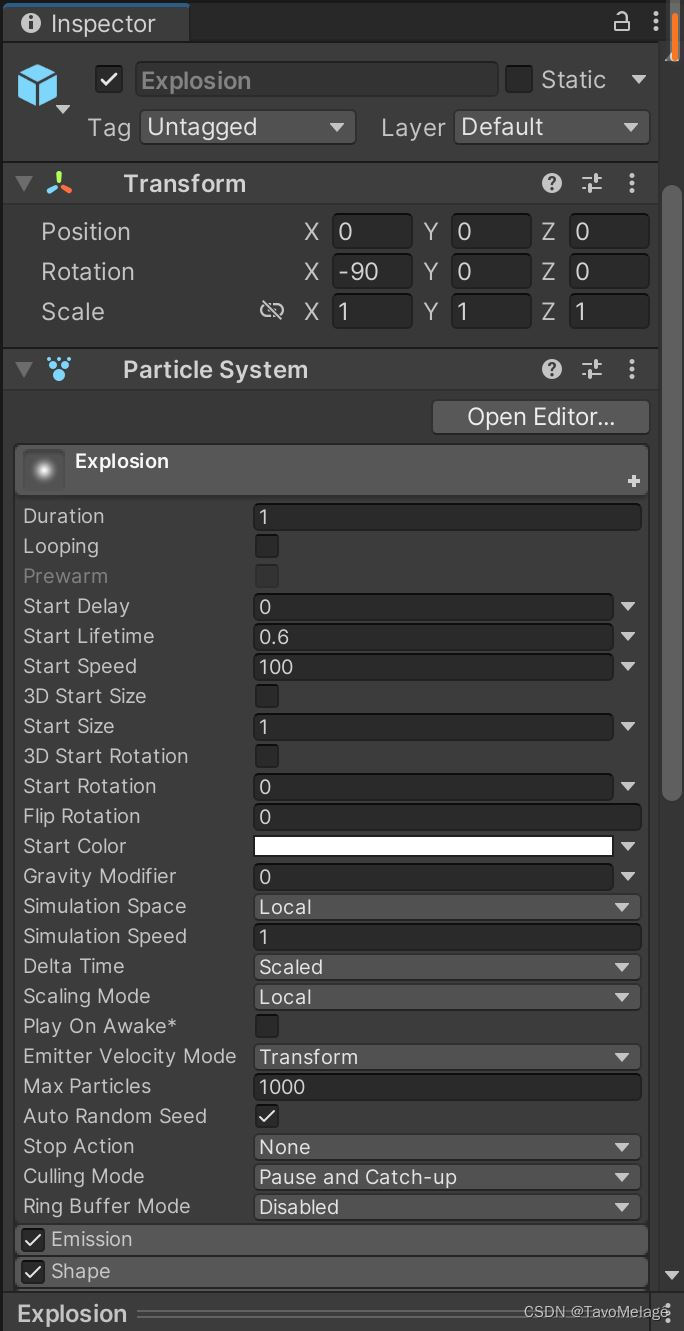Click the Start Speed field showing 100
The width and height of the screenshot is (684, 1331).
433,667
